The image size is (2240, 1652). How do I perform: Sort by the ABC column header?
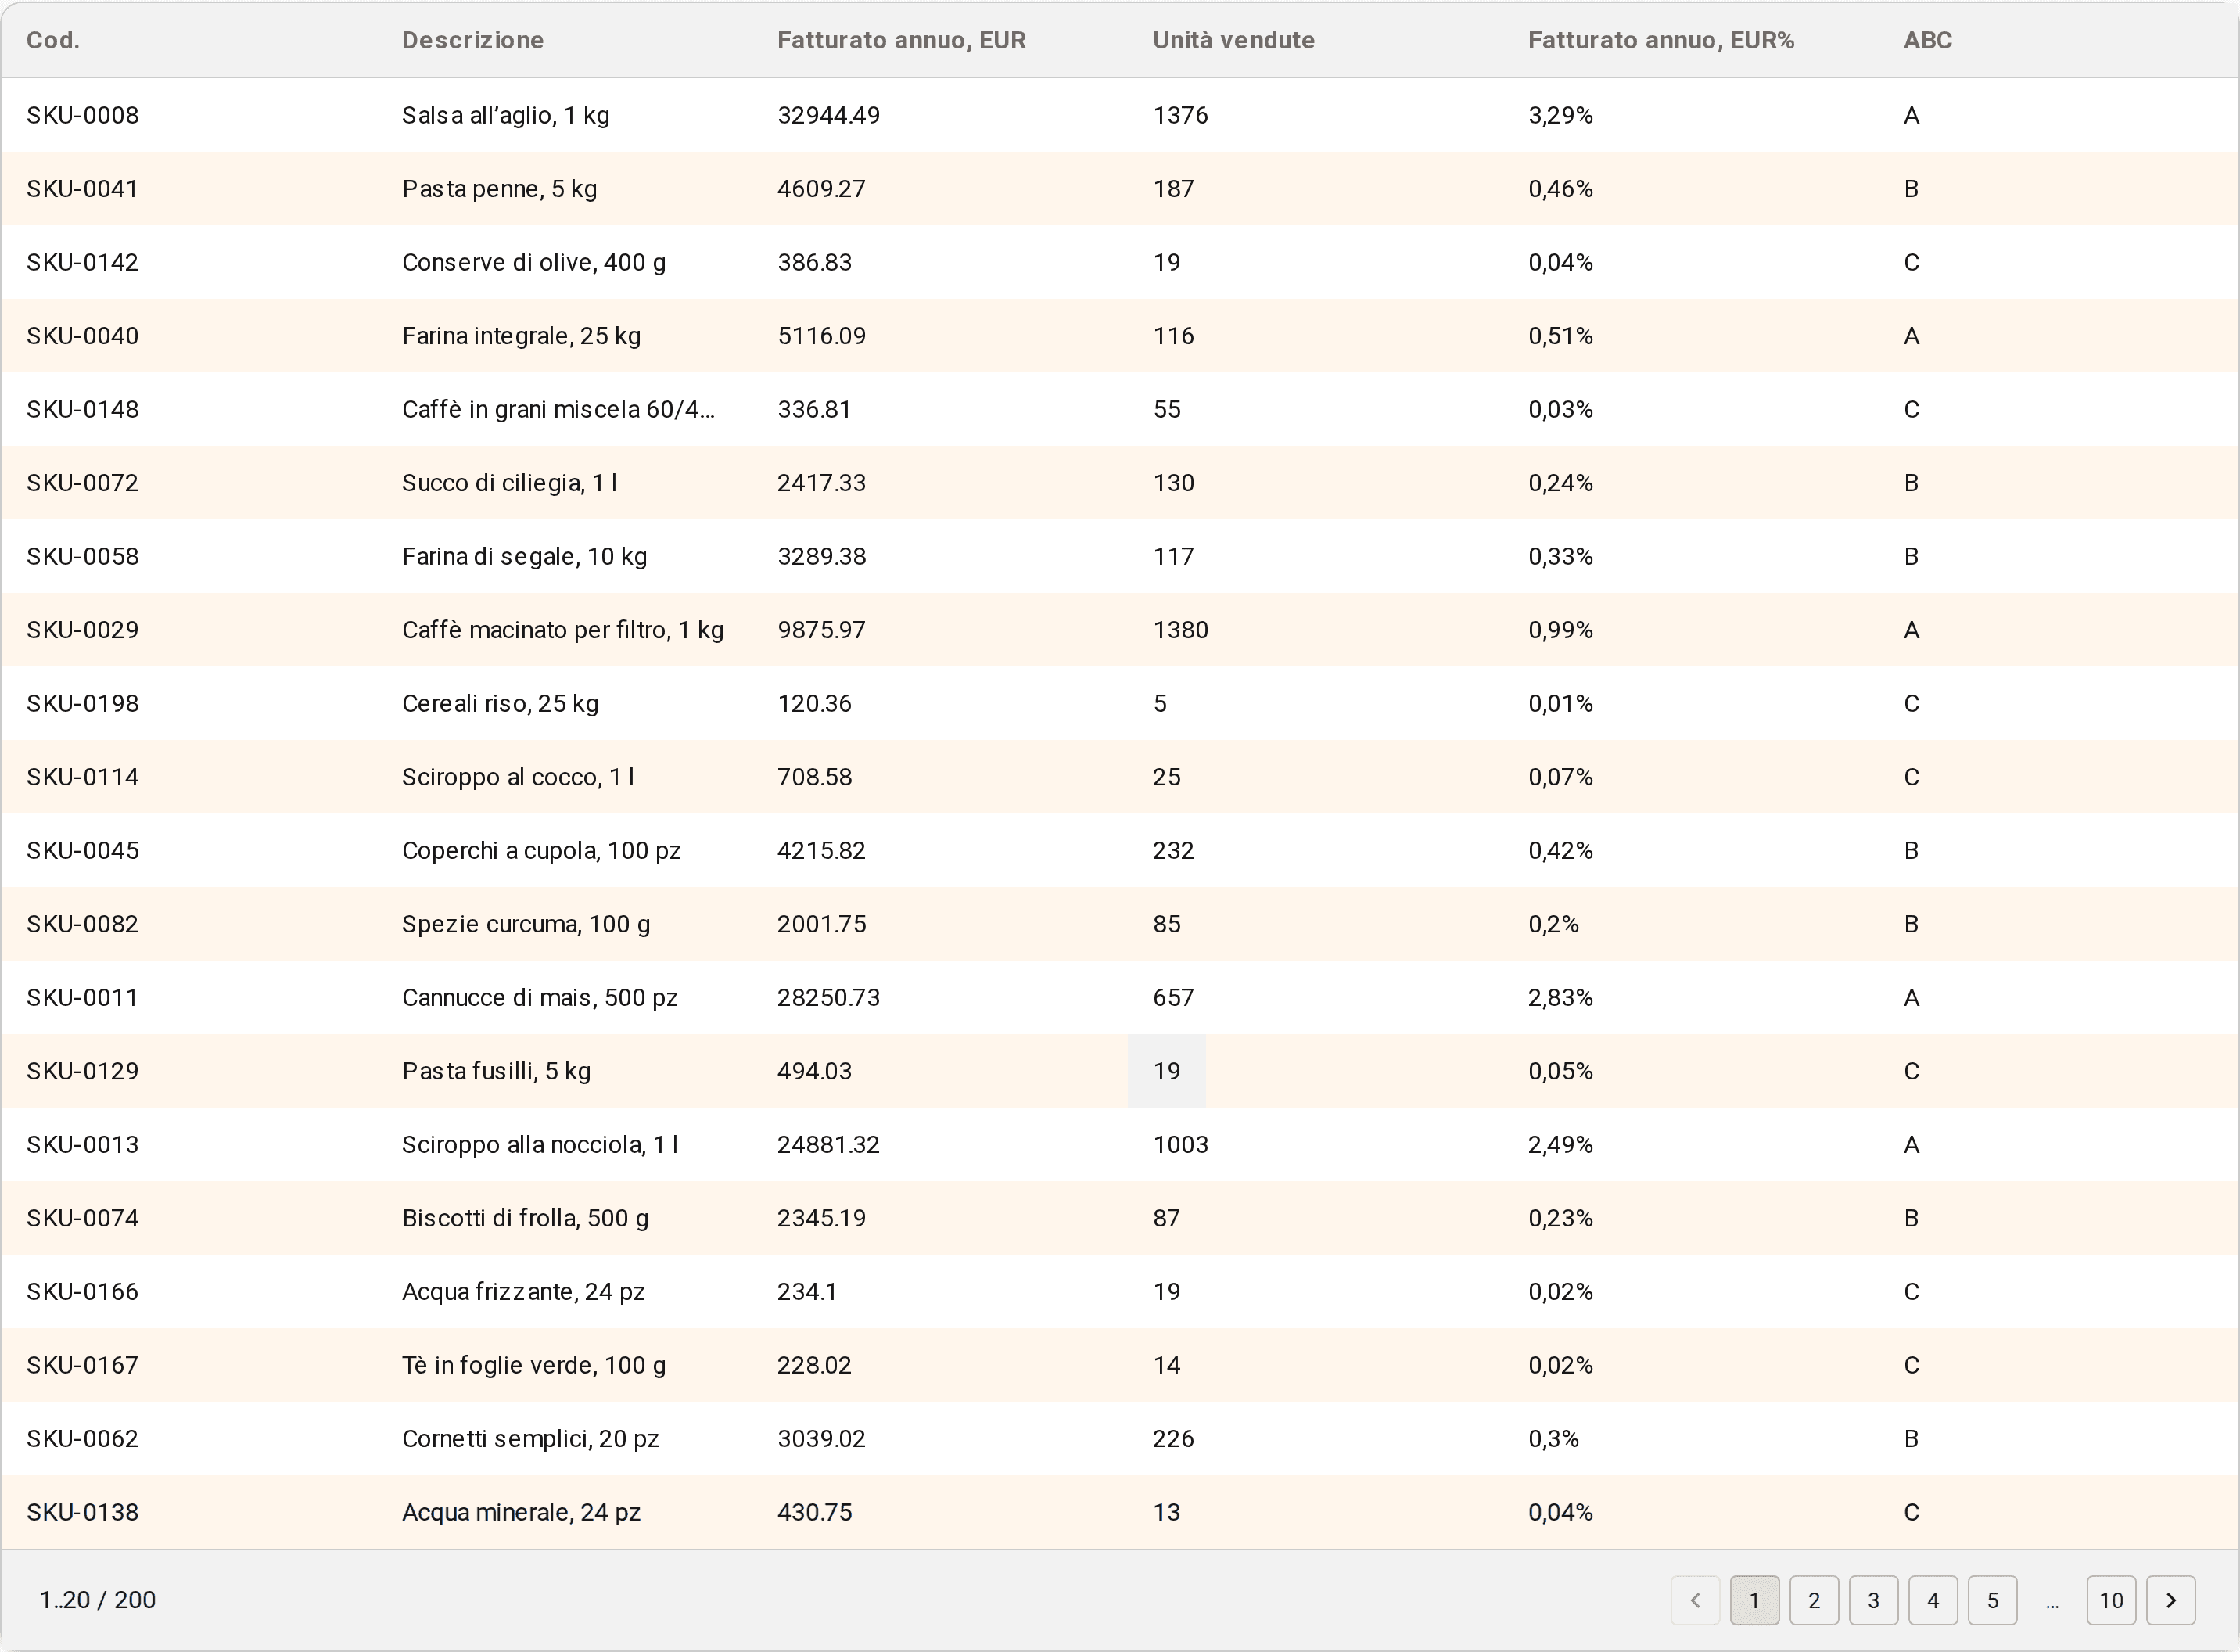click(x=1928, y=40)
